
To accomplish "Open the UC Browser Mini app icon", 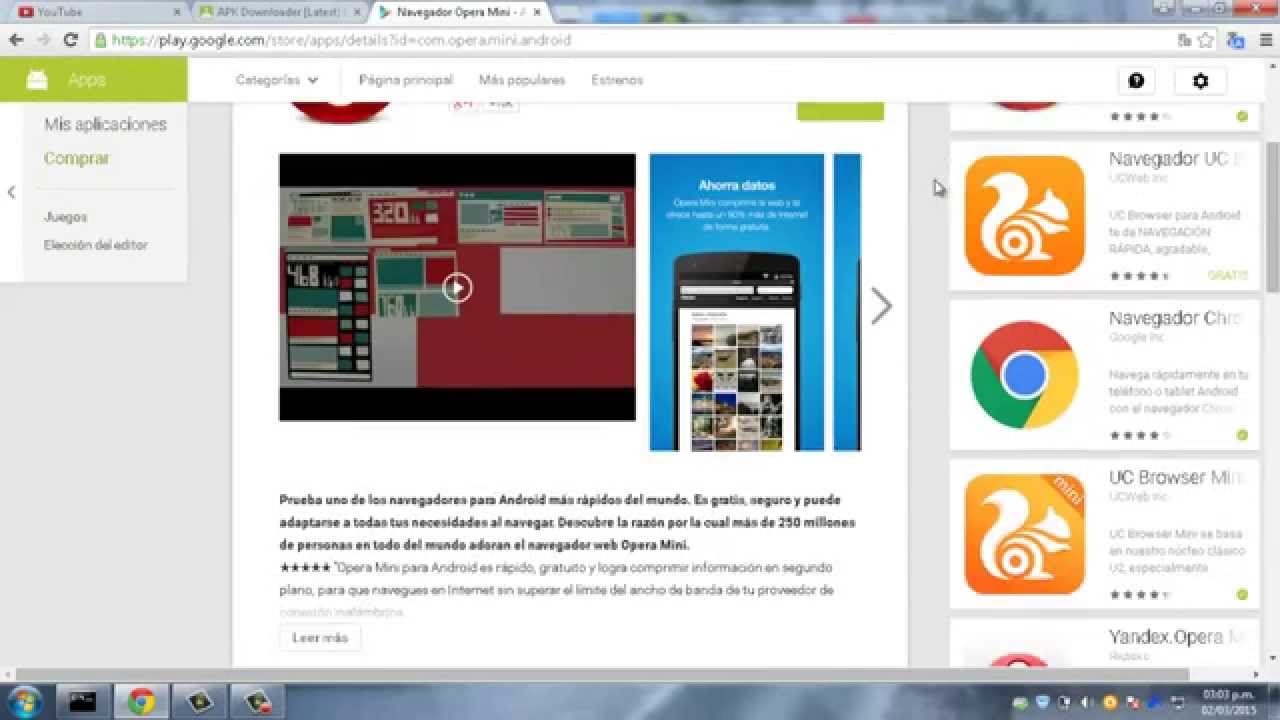I will click(1024, 534).
